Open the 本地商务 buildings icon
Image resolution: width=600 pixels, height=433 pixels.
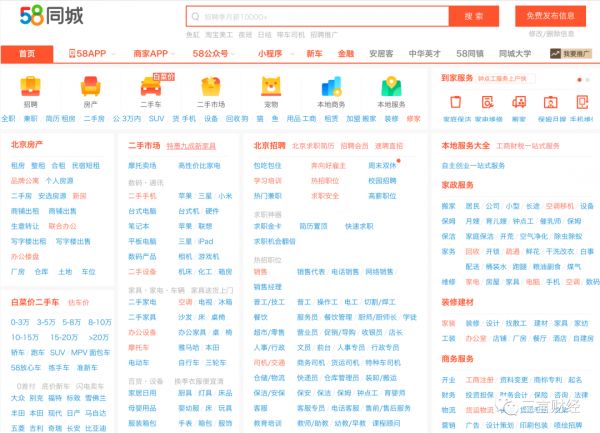[331, 88]
